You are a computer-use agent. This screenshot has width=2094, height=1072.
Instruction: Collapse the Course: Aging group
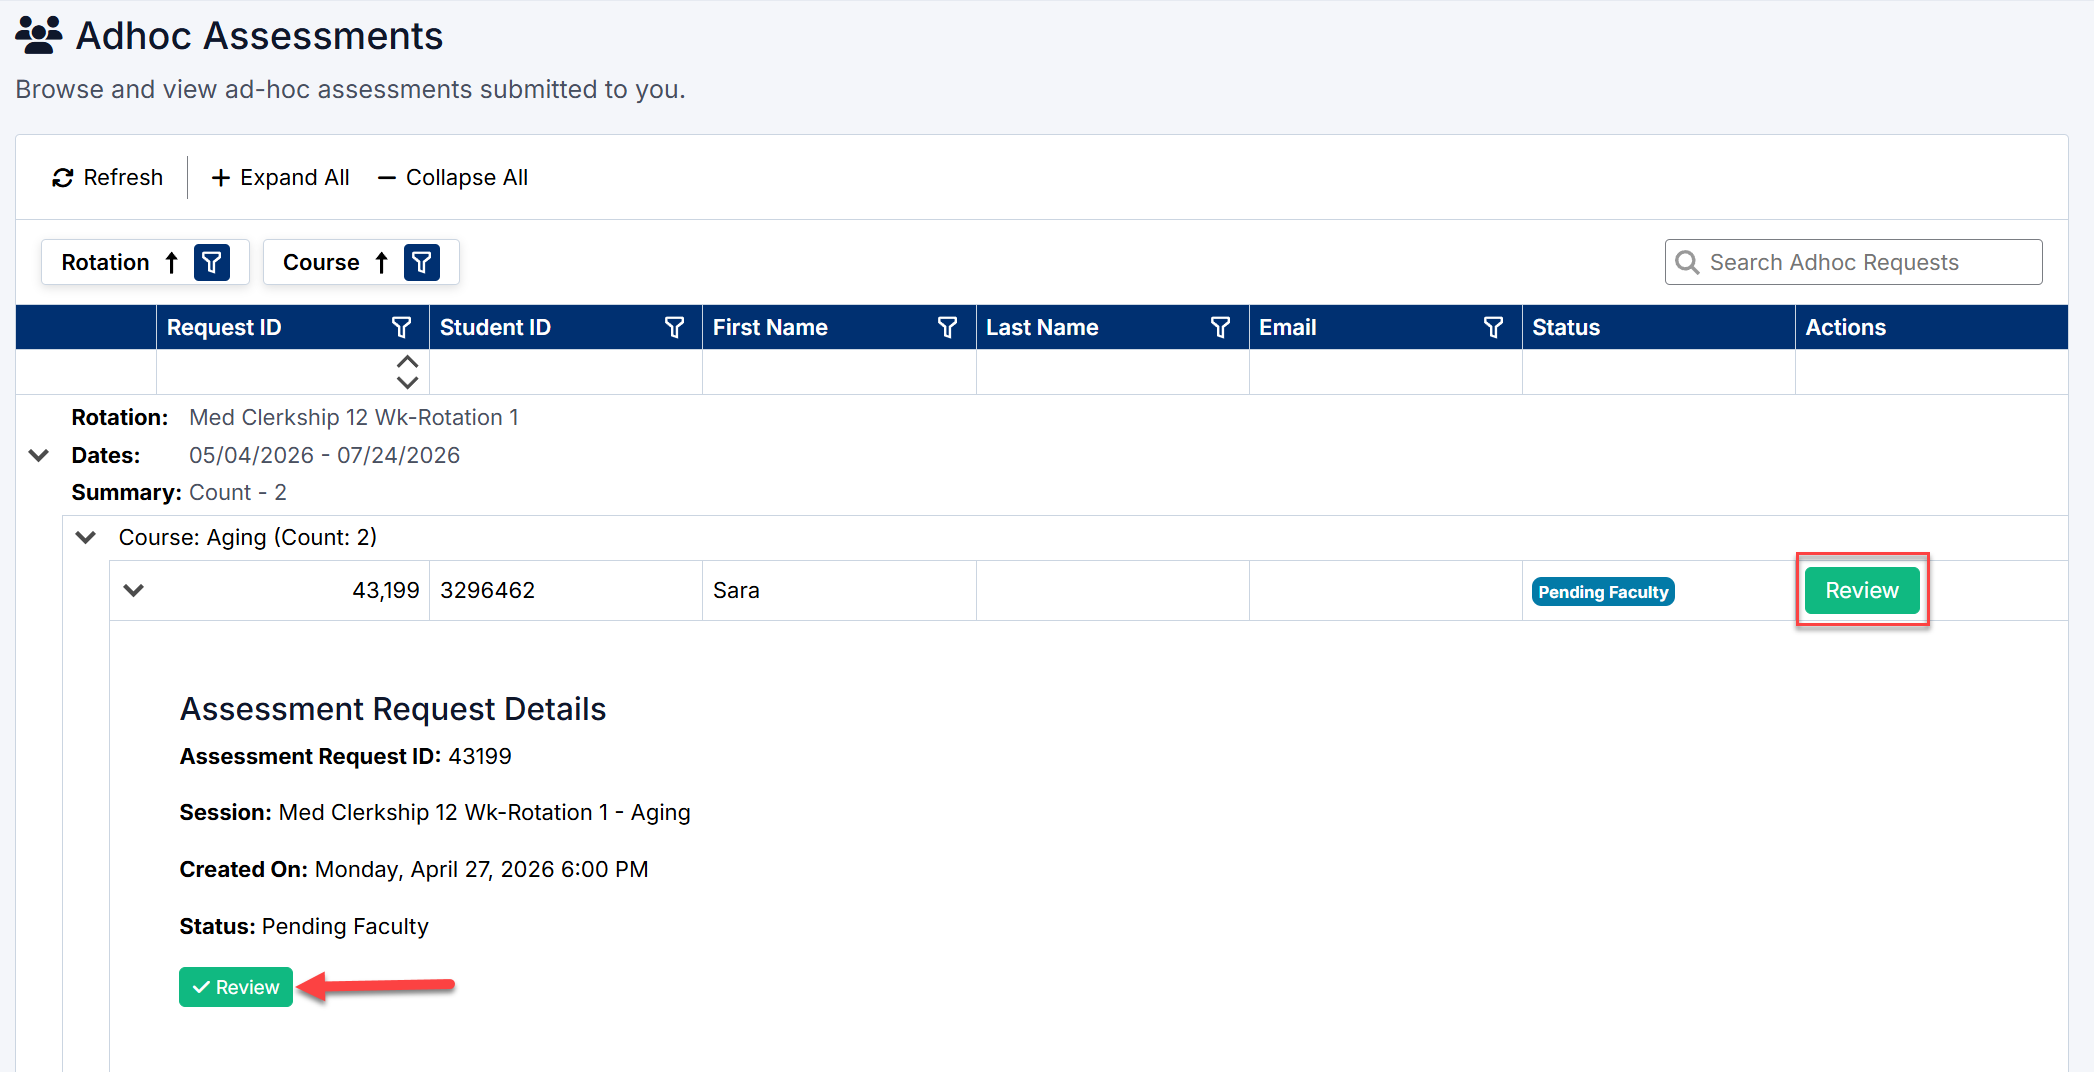(86, 538)
